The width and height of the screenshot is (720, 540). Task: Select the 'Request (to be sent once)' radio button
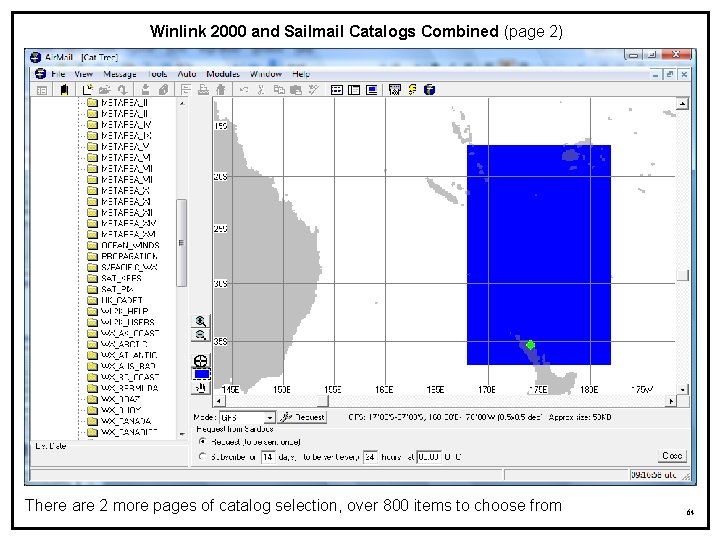202,441
